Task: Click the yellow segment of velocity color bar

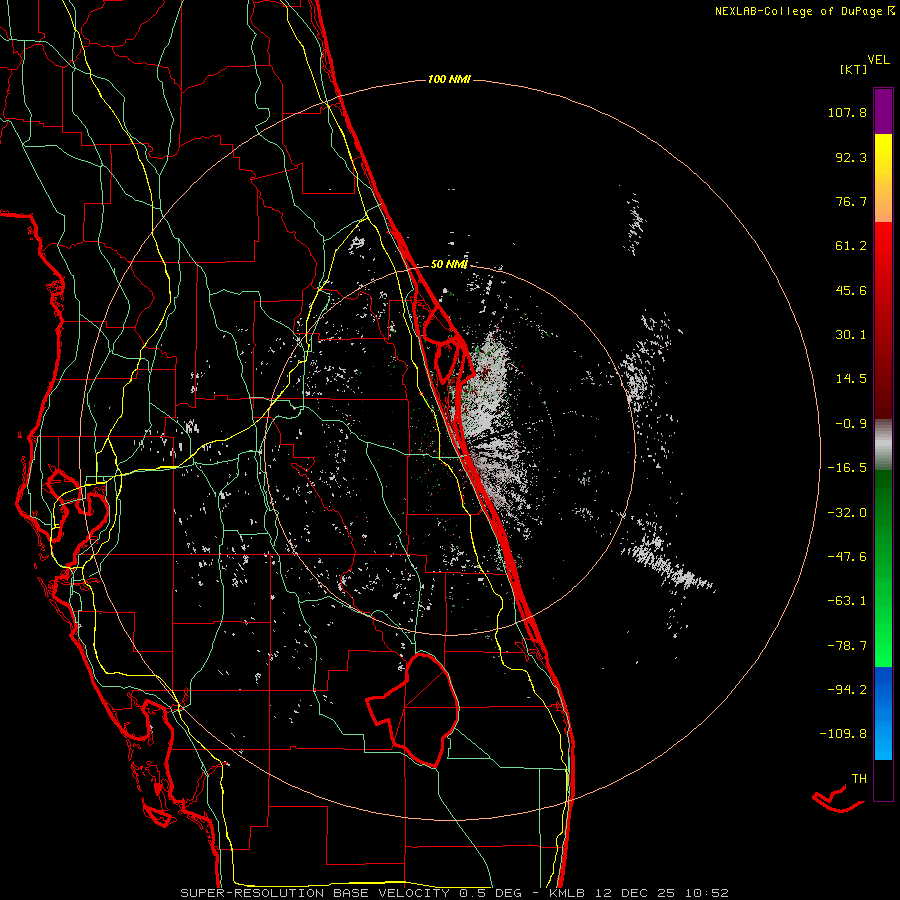Action: point(883,178)
